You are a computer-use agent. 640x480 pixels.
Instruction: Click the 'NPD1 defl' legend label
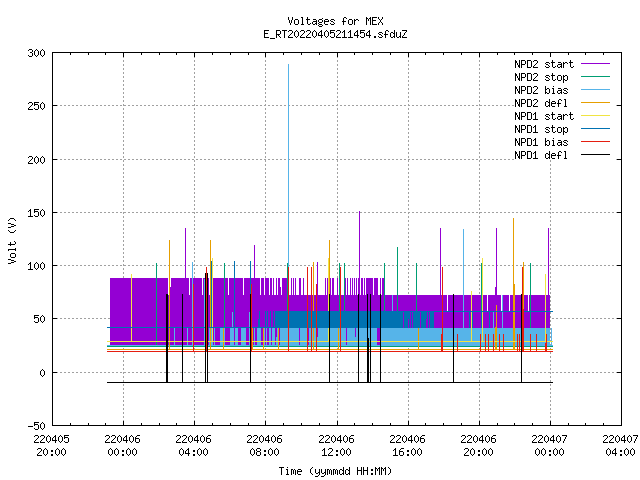click(x=541, y=156)
